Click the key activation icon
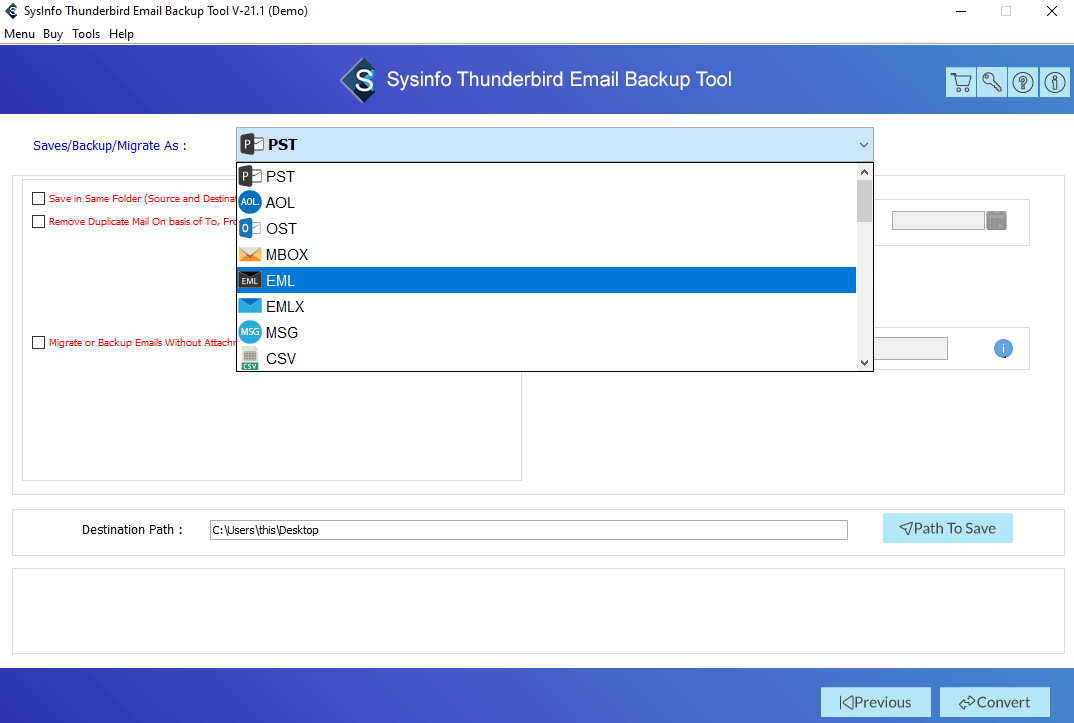Viewport: 1074px width, 723px height. (x=992, y=82)
